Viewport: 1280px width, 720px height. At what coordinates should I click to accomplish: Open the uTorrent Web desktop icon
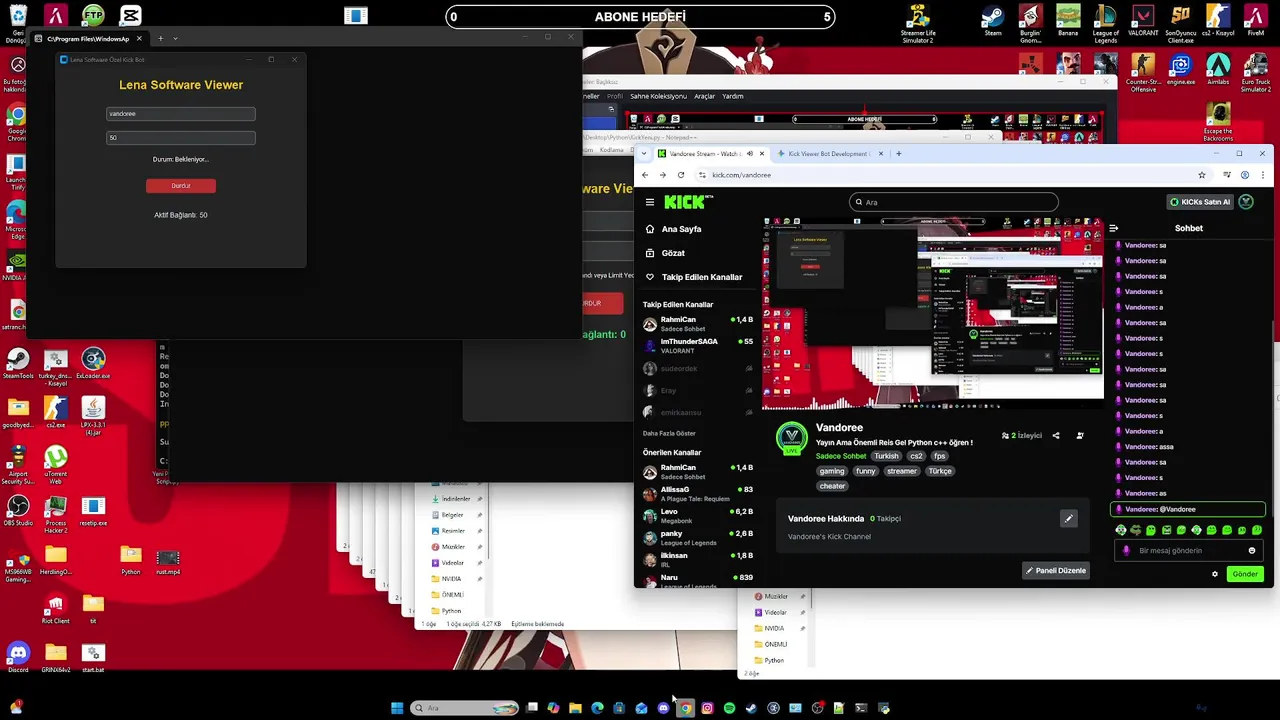click(56, 465)
